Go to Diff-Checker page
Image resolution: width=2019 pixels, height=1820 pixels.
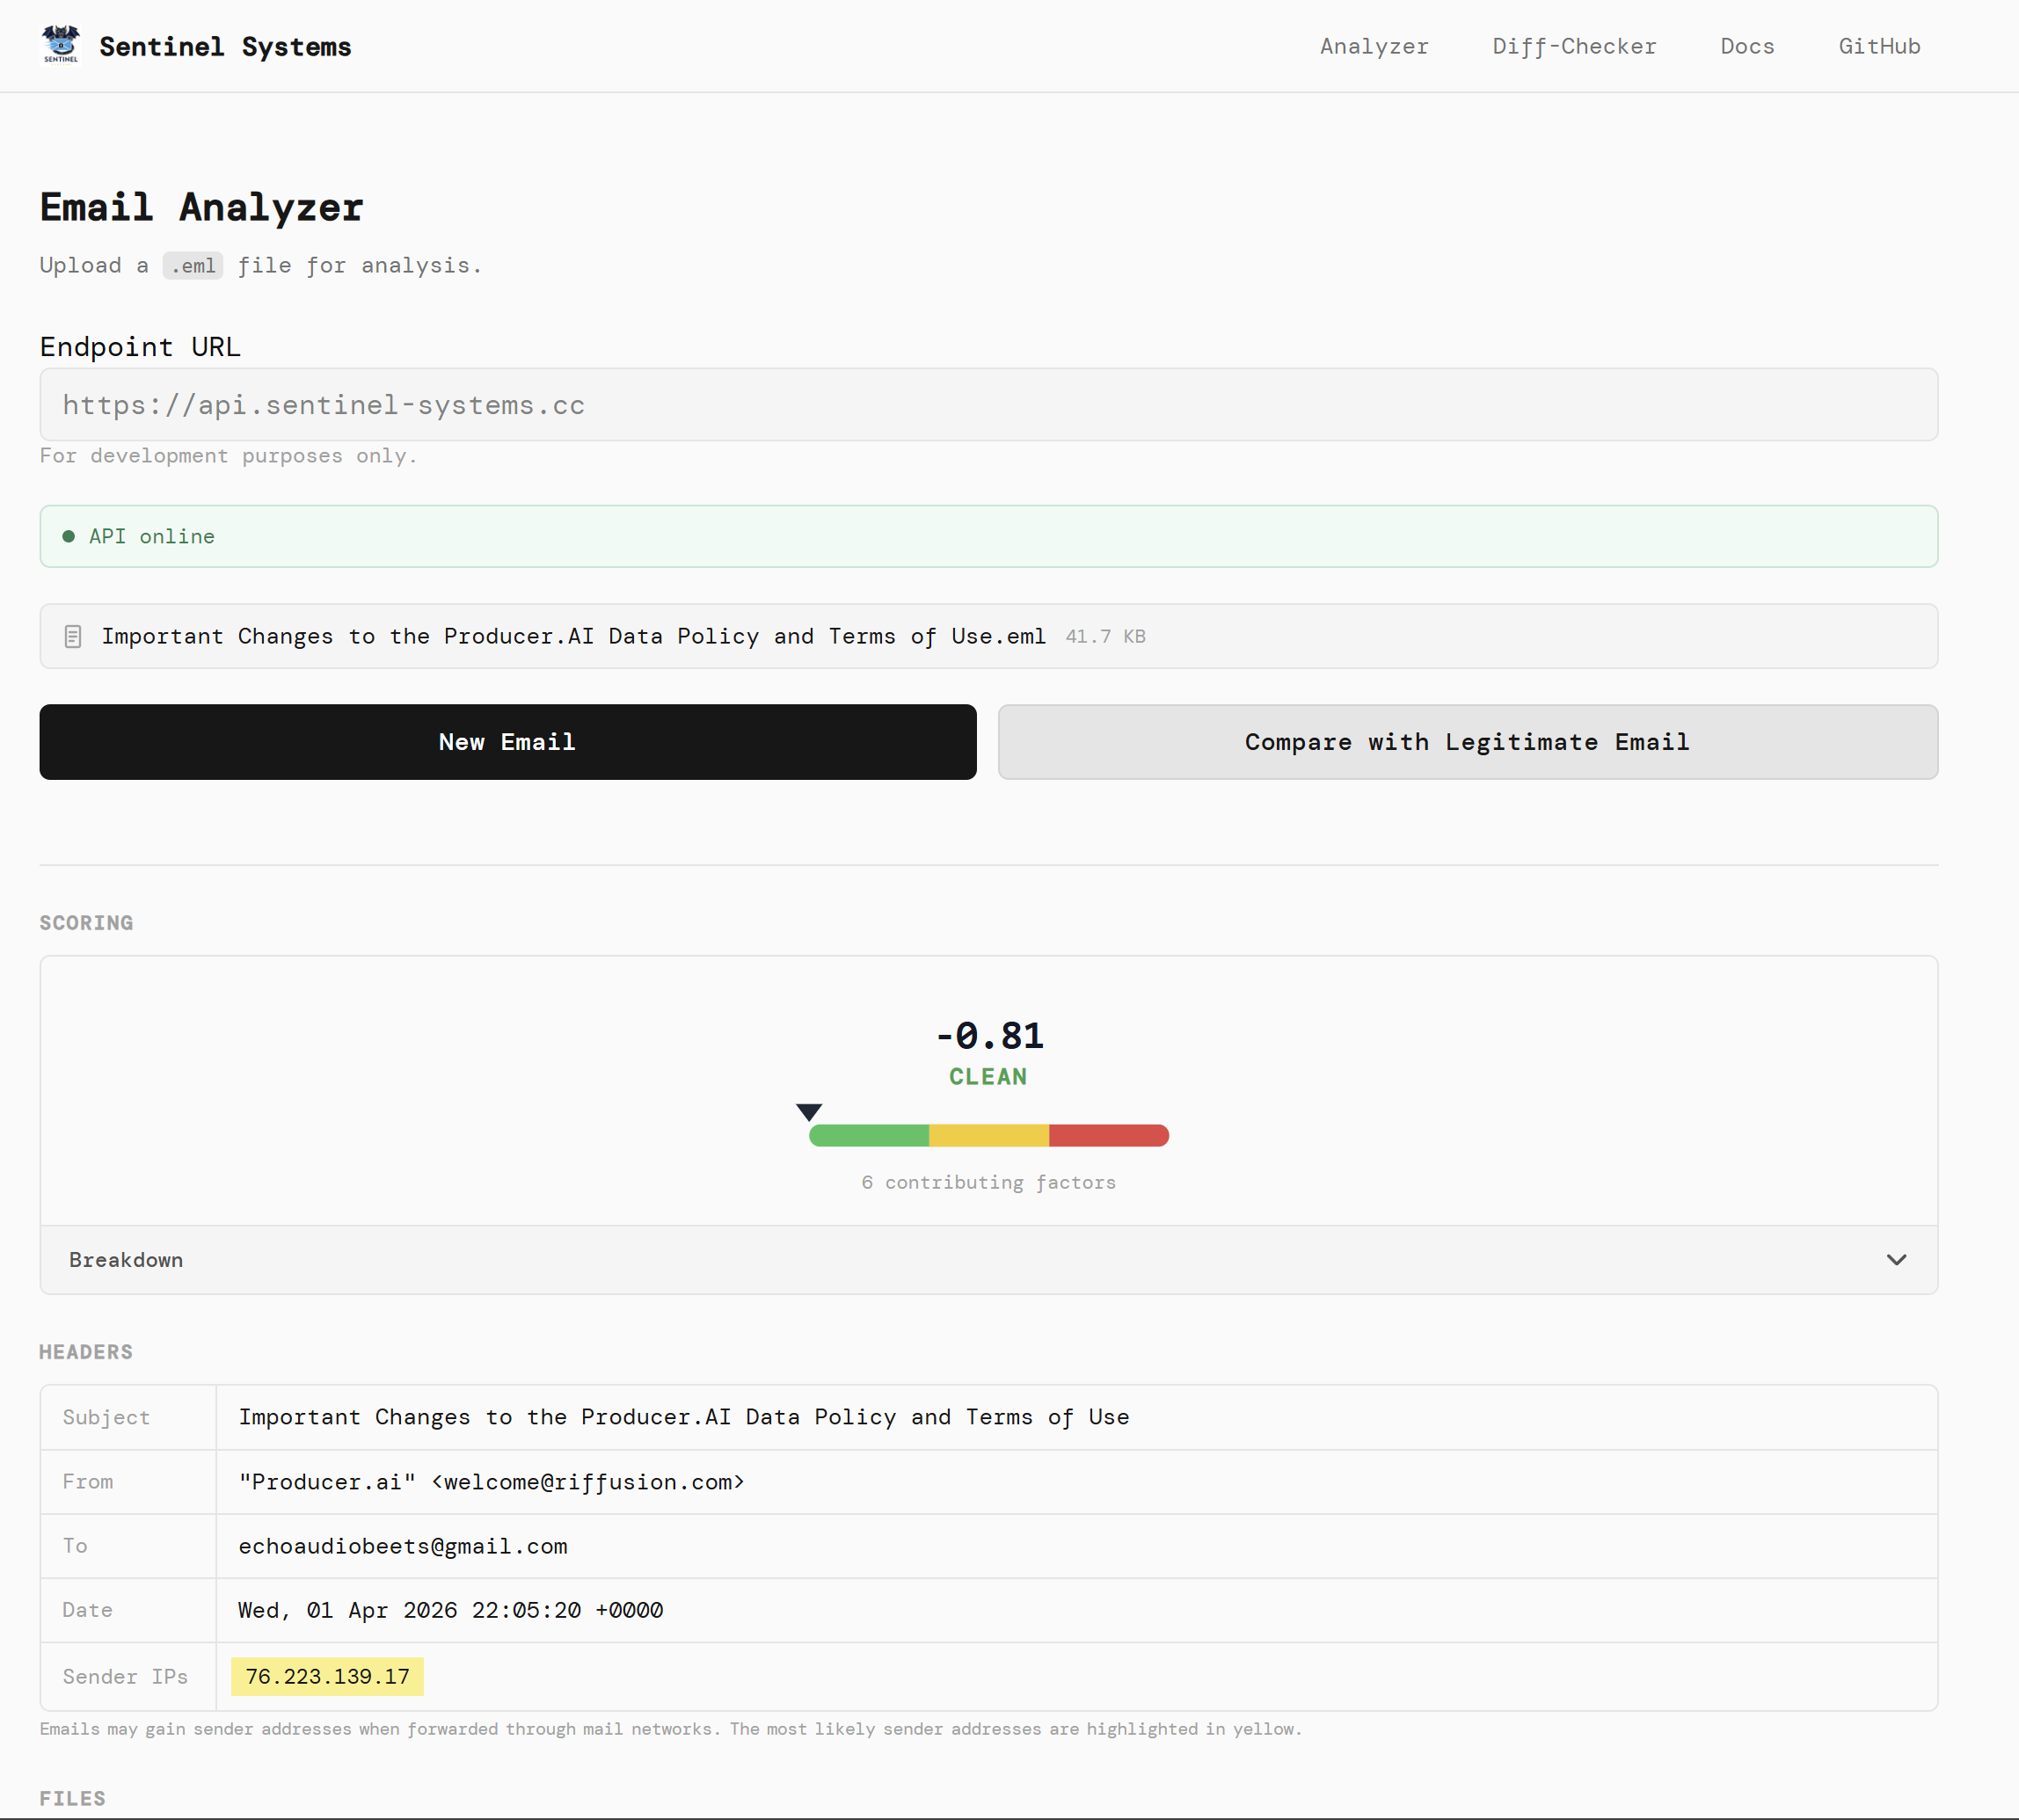click(1574, 46)
